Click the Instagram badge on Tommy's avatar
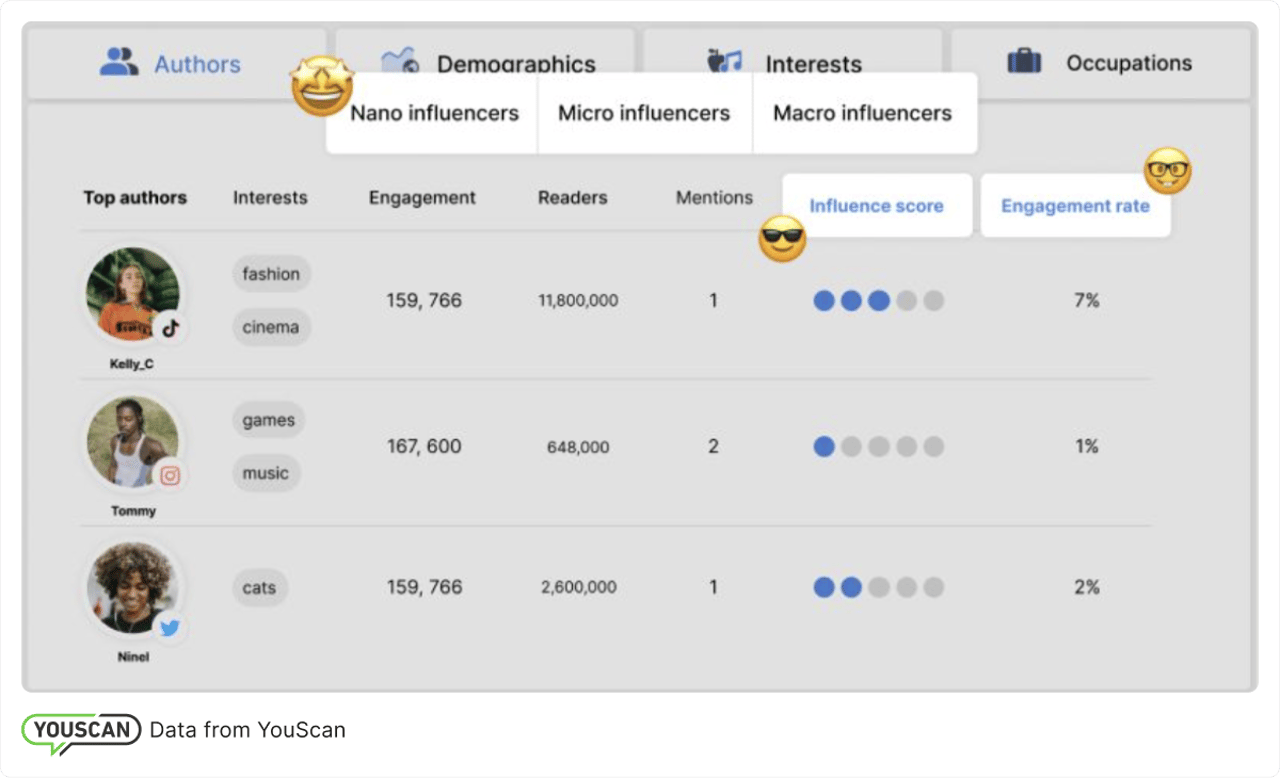This screenshot has width=1280, height=778. point(169,475)
